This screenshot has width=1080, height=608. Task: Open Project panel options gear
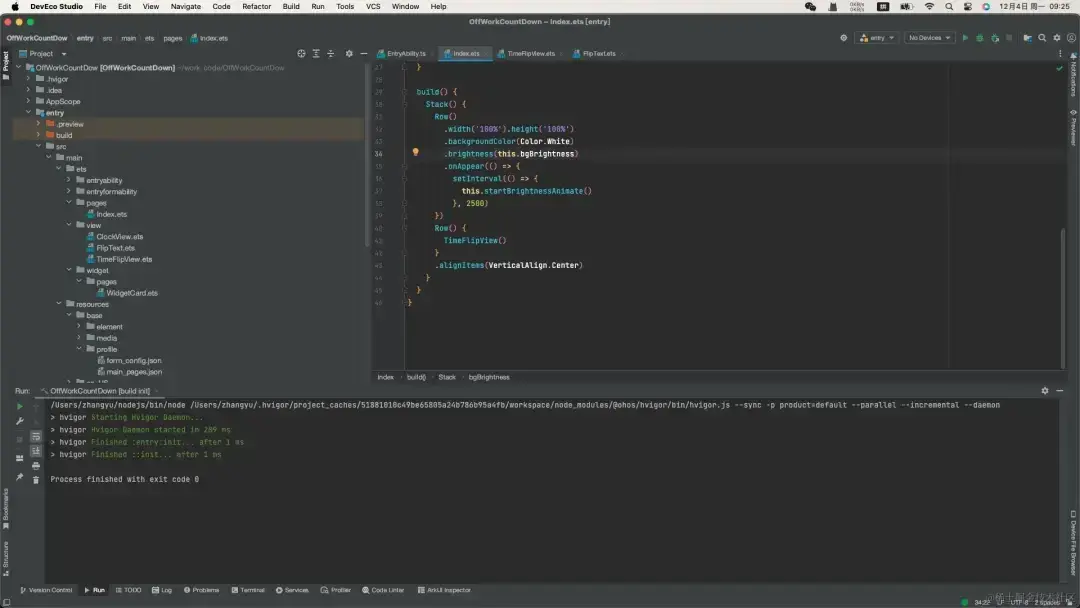(x=349, y=53)
